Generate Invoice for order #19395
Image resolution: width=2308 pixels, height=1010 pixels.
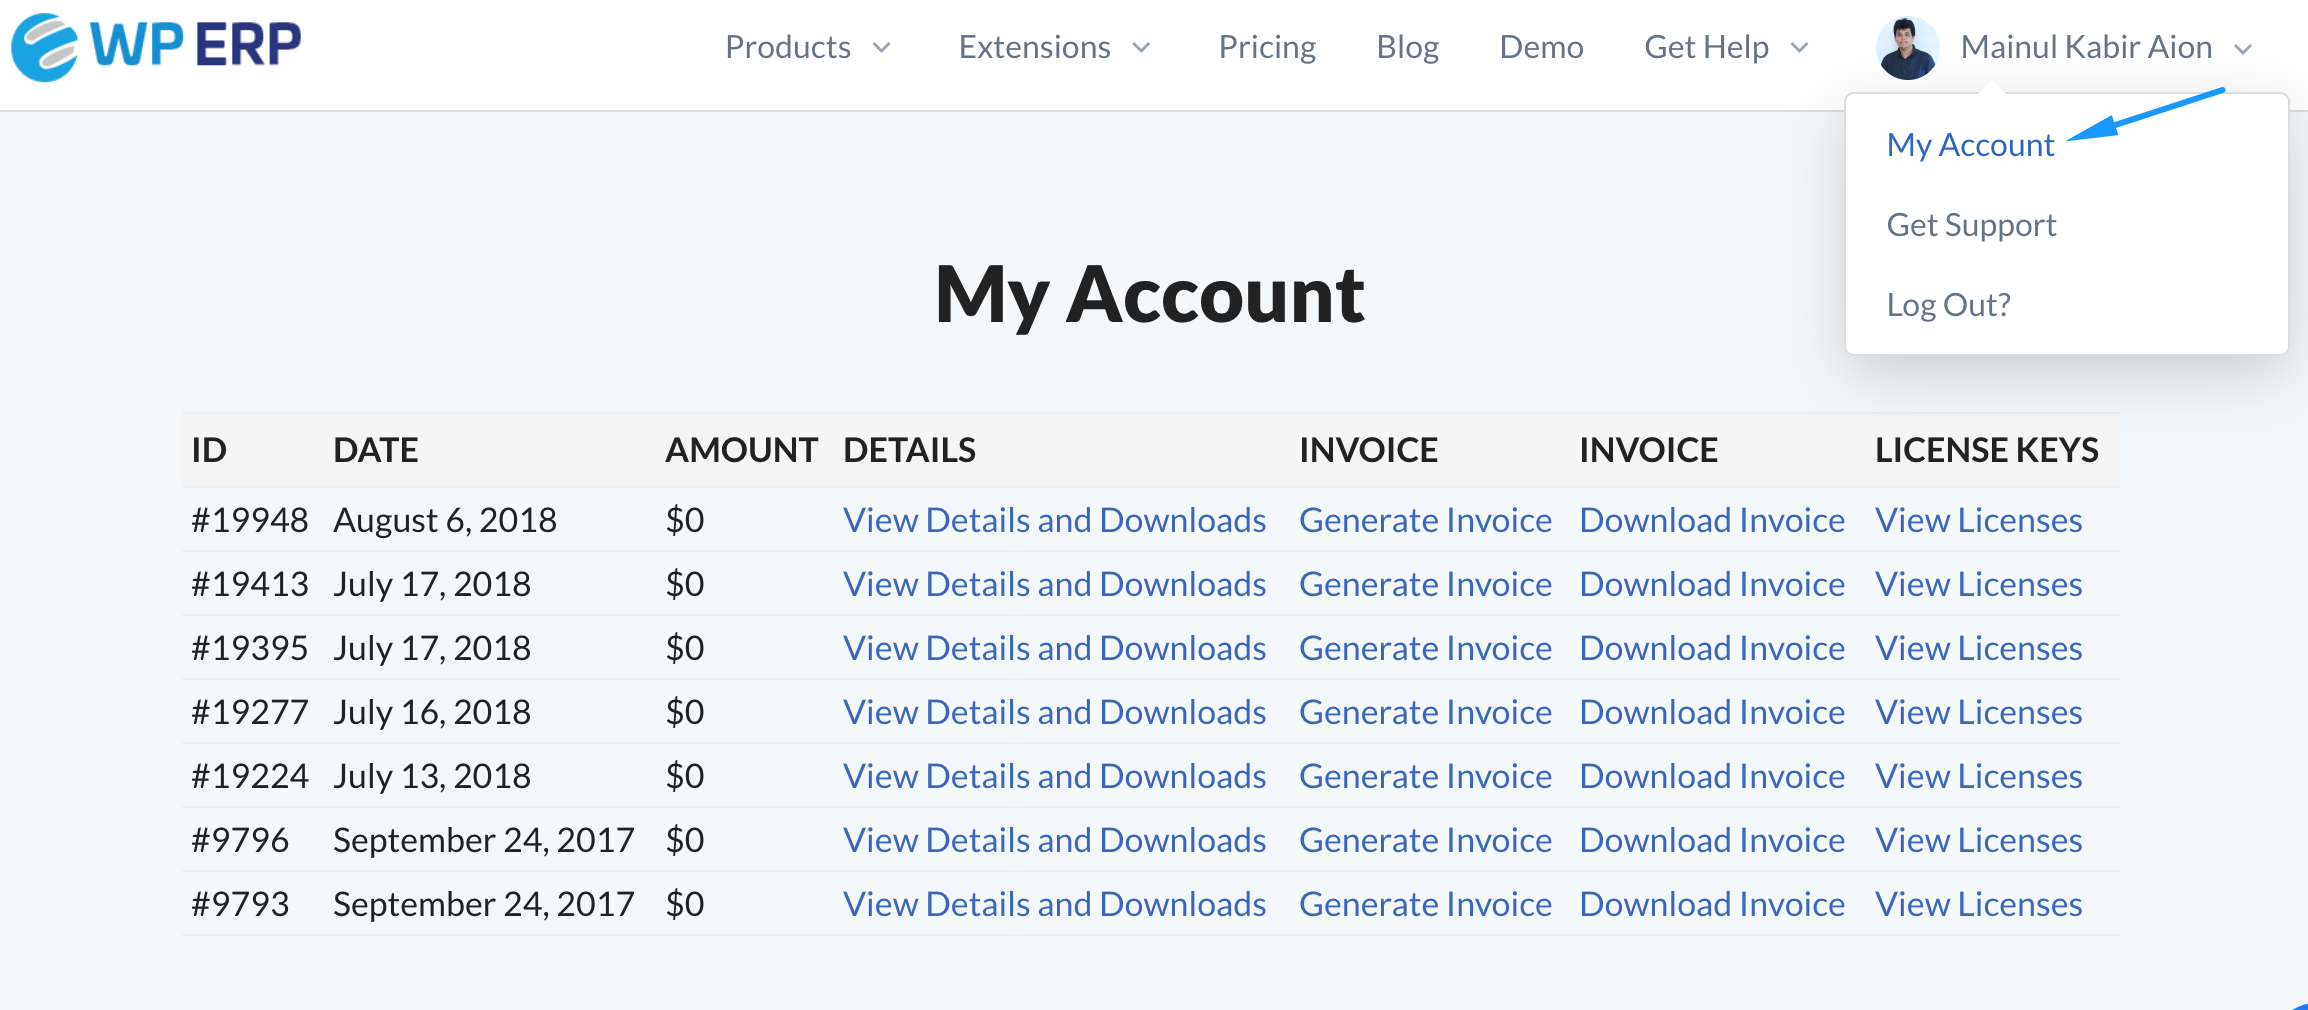(1425, 648)
